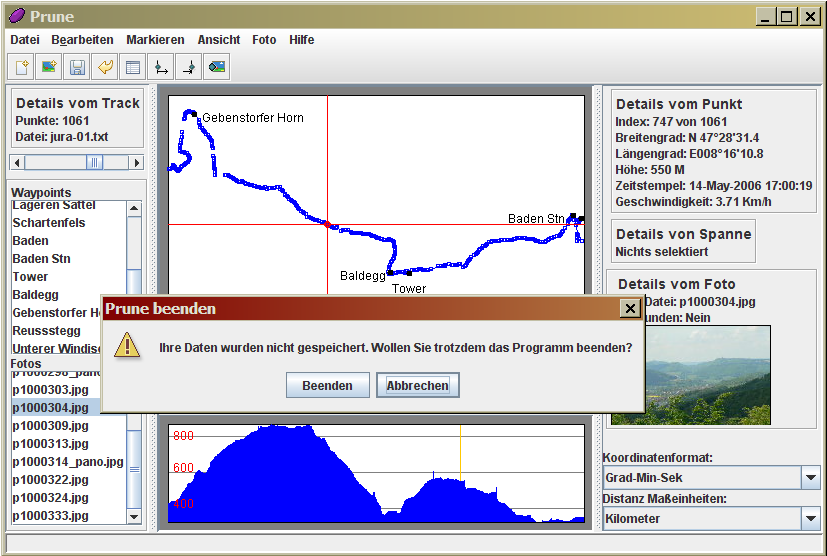This screenshot has height=556, width=827.
Task: Click the edit point table icon
Action: point(132,67)
